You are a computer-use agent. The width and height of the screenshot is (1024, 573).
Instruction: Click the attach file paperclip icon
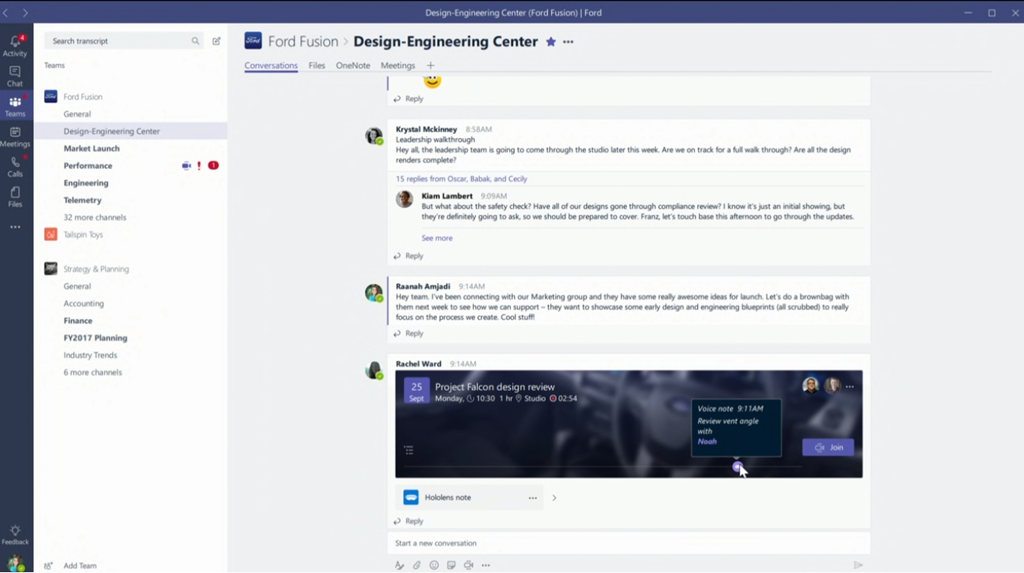click(x=417, y=565)
